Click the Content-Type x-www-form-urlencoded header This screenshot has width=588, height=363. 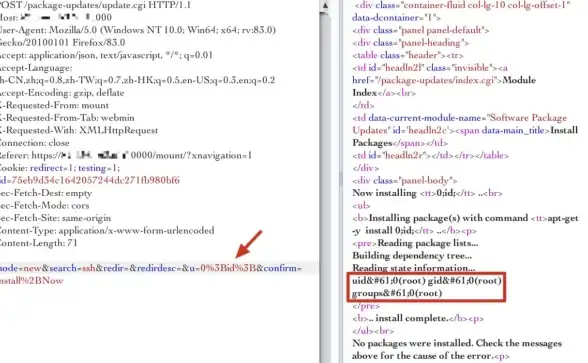pos(107,230)
